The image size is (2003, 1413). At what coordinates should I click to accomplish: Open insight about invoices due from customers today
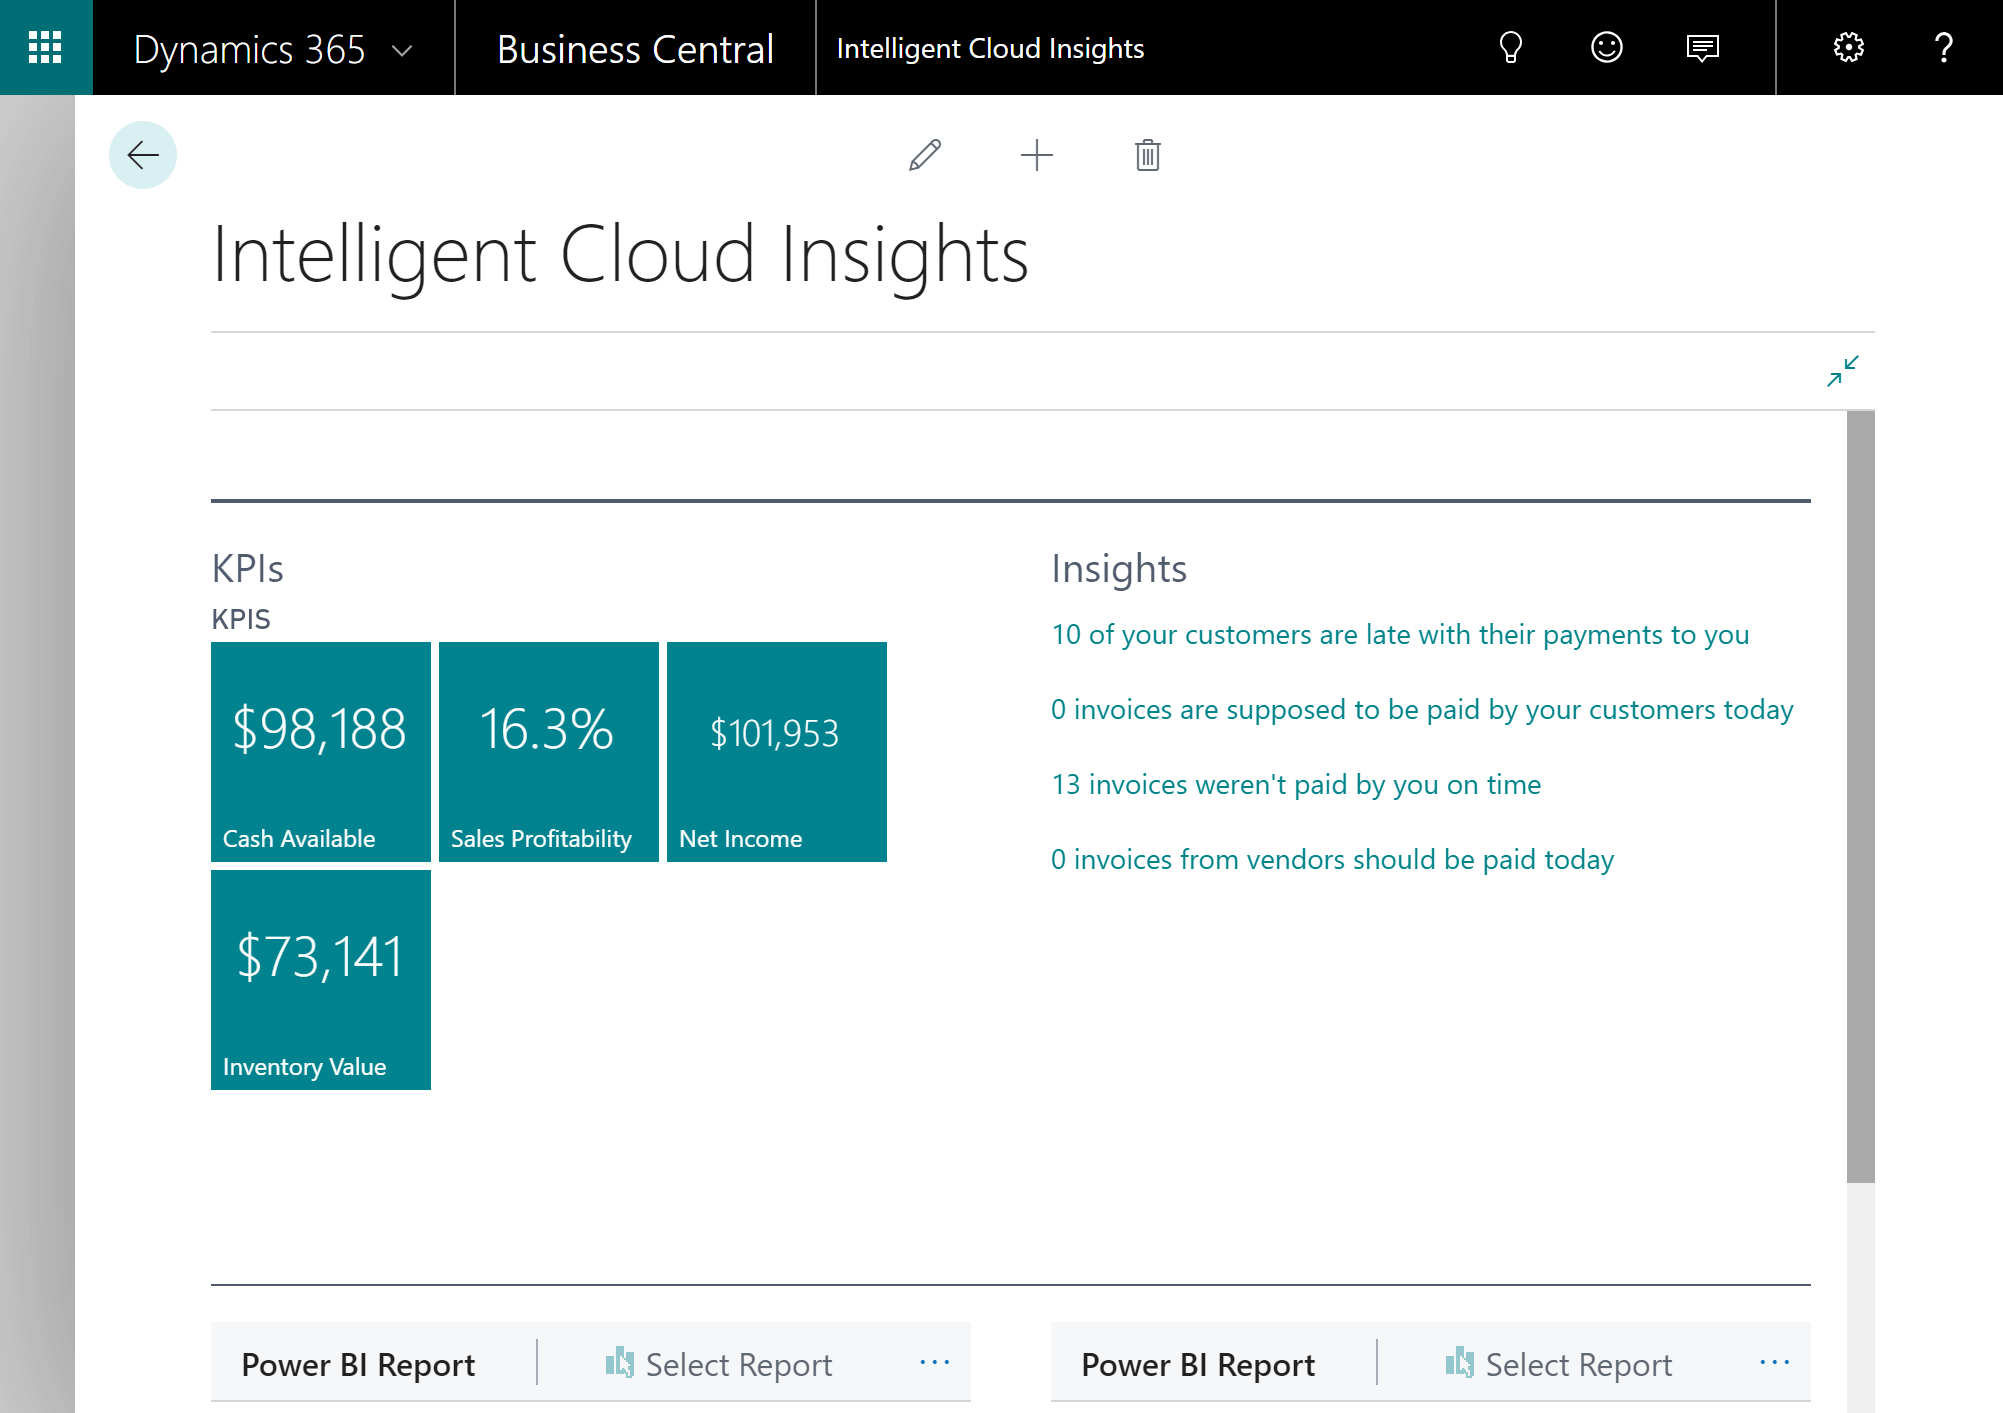point(1422,710)
